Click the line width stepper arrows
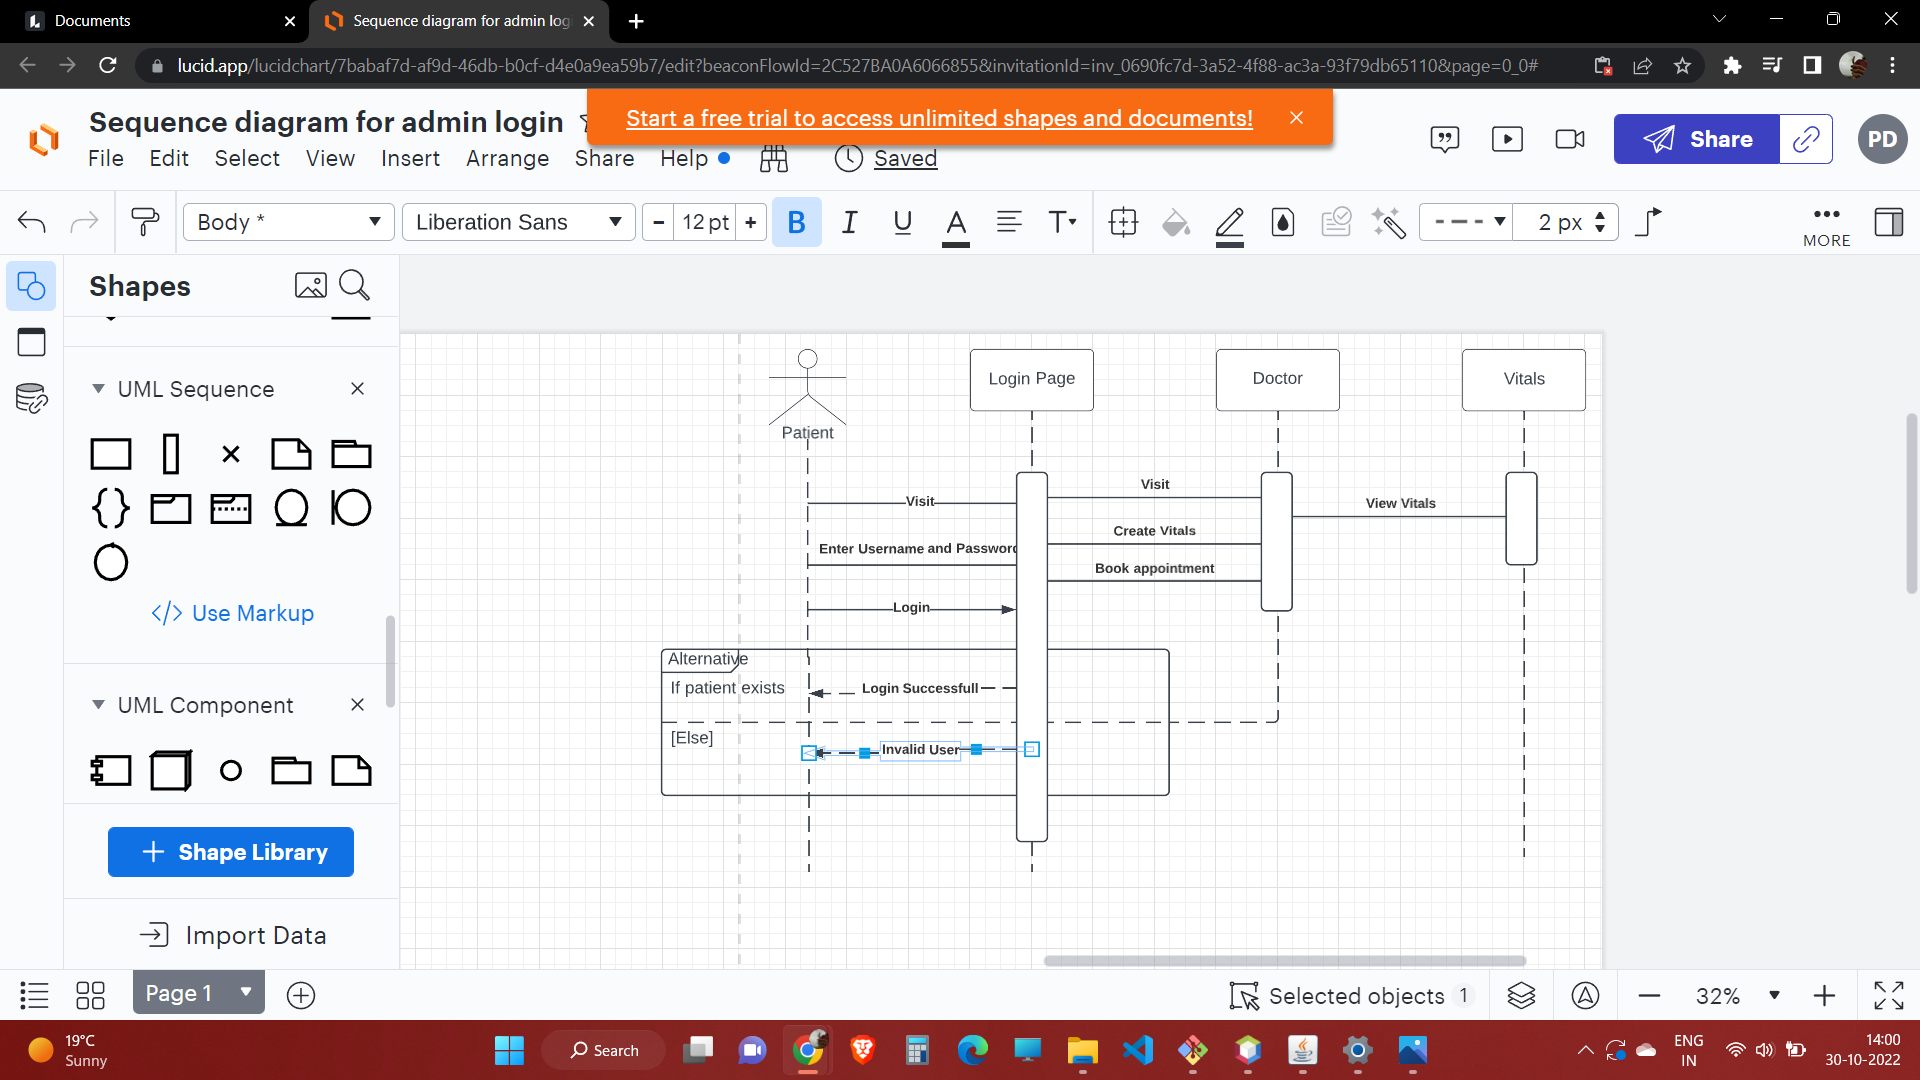 click(x=1600, y=222)
